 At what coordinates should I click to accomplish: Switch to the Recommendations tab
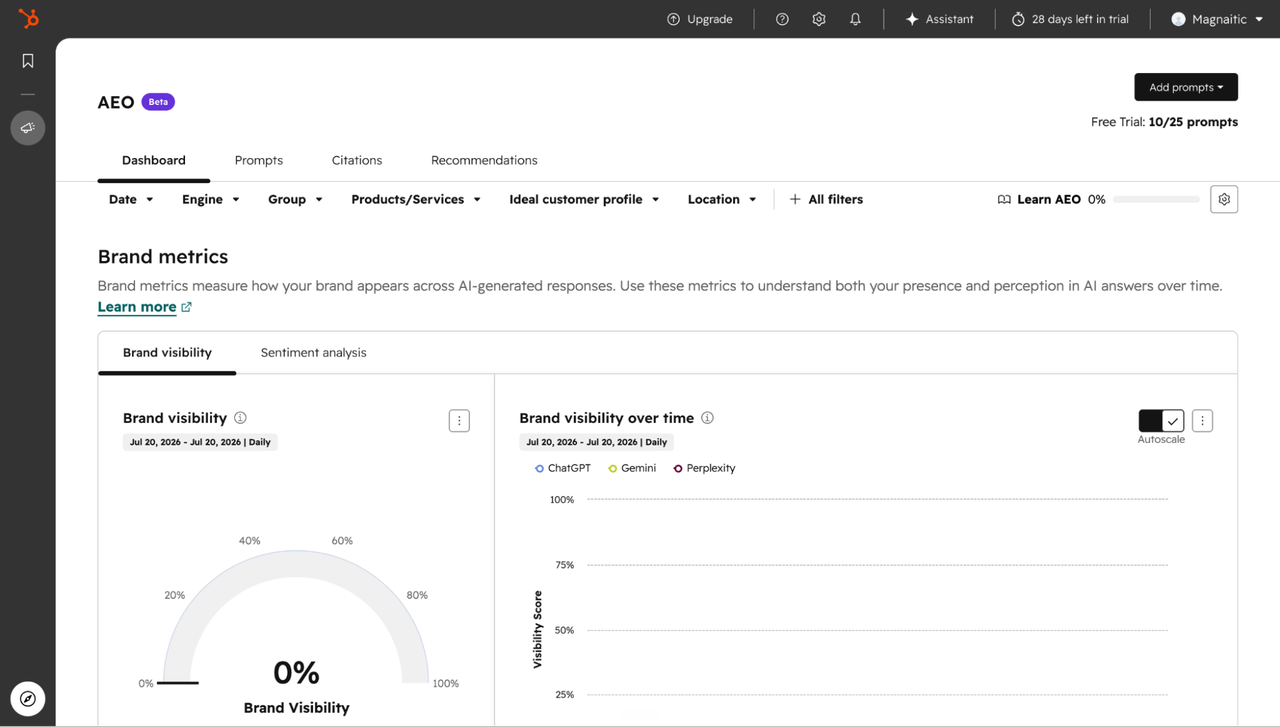point(484,160)
